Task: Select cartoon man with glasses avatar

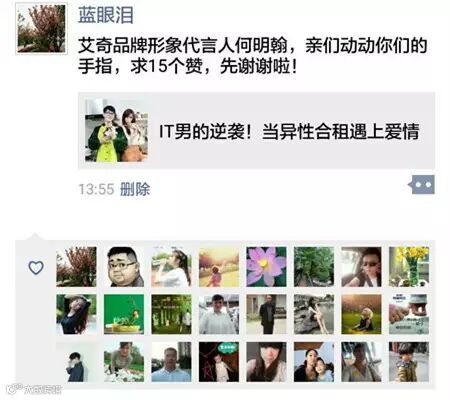Action: (x=124, y=267)
